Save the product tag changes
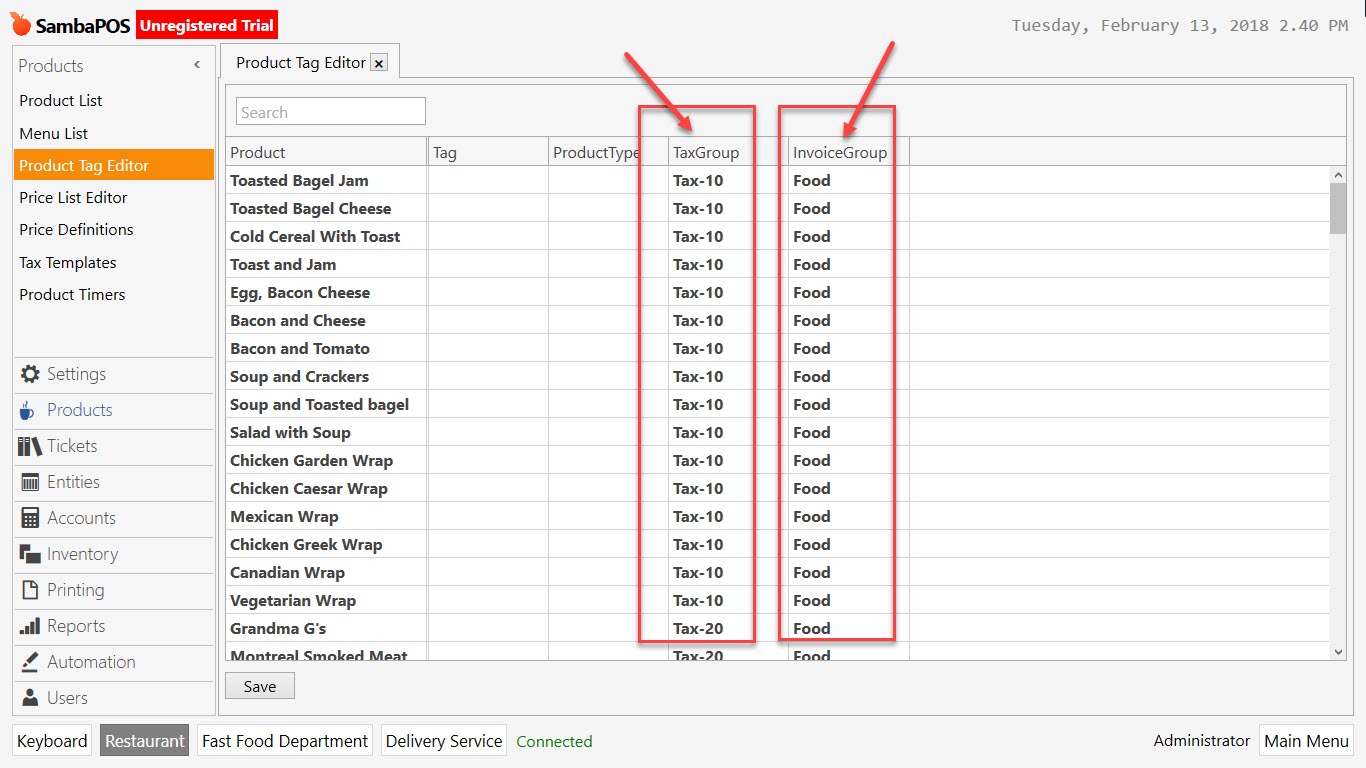Viewport: 1366px width, 768px height. pos(260,686)
